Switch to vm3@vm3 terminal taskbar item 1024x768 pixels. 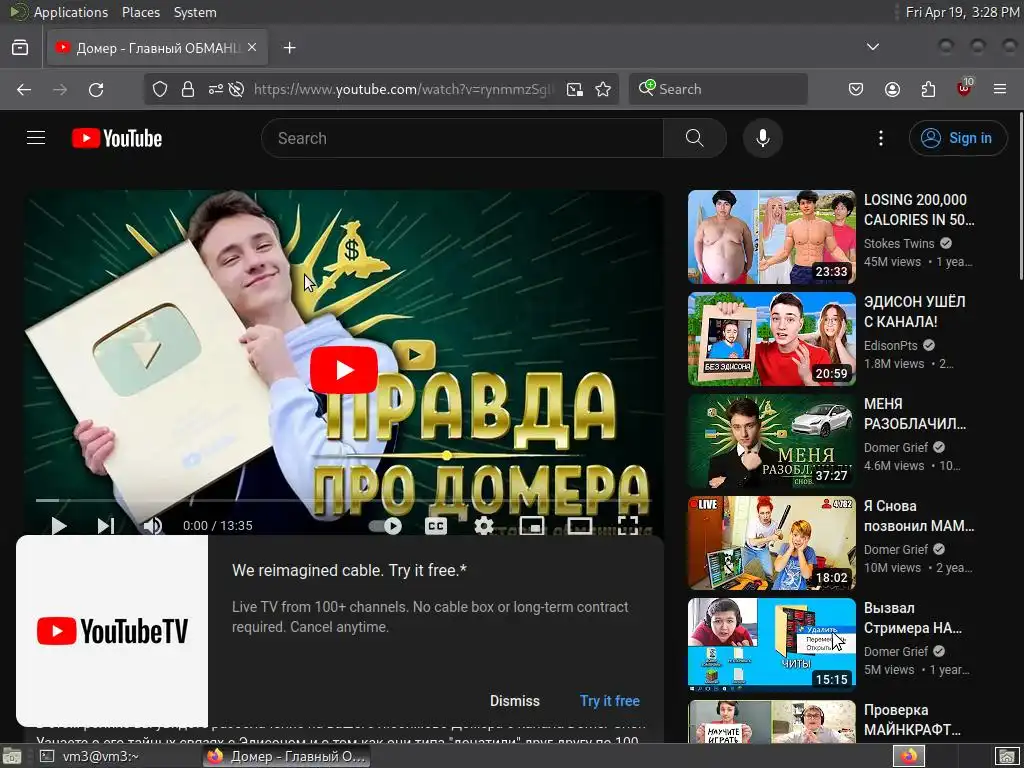click(89, 756)
